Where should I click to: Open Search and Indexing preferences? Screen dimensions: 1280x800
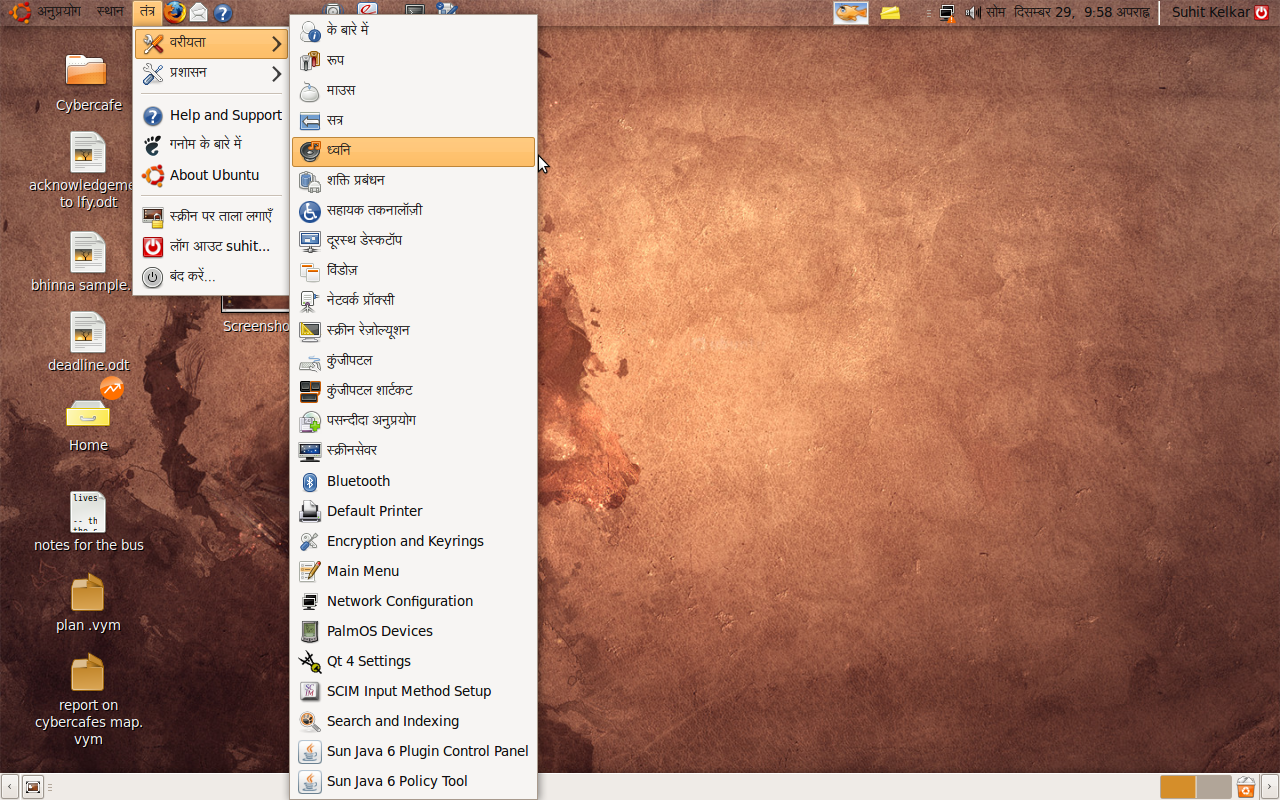tap(392, 721)
